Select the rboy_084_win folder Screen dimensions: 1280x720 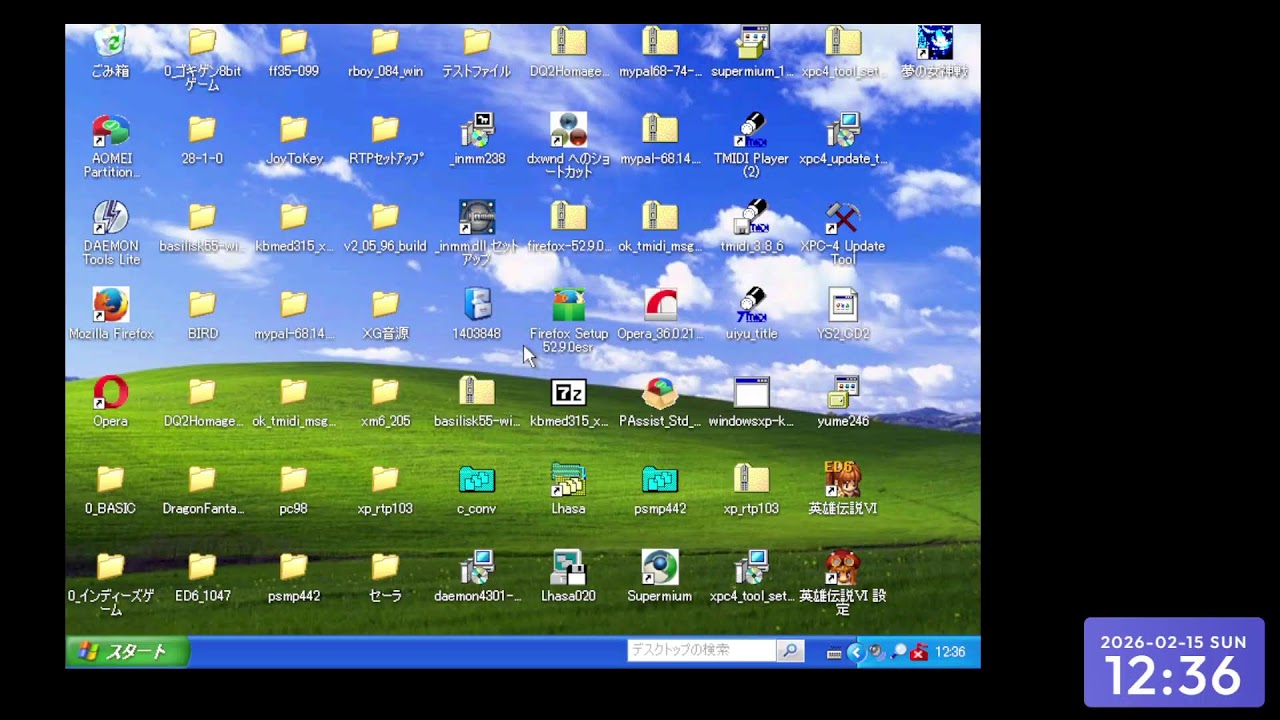385,43
